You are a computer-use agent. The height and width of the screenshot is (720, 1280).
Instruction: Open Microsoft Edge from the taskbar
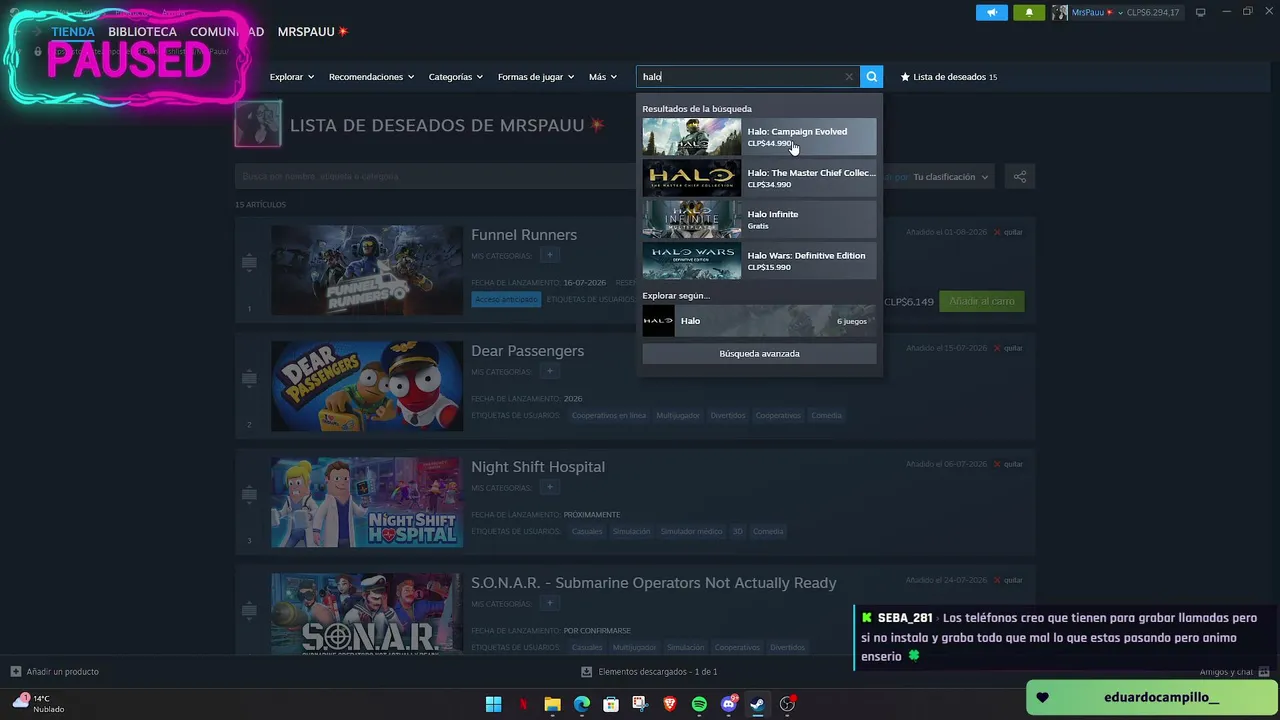(x=582, y=704)
